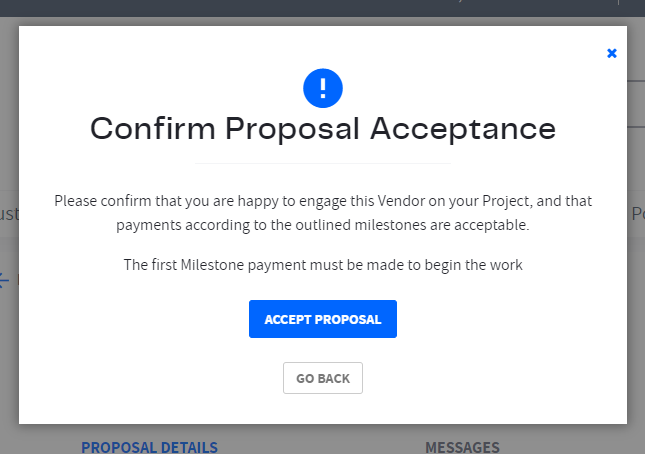Click the 'Please confirm that you are happy' paragraph
Screen dimensions: 645x454
(x=323, y=213)
